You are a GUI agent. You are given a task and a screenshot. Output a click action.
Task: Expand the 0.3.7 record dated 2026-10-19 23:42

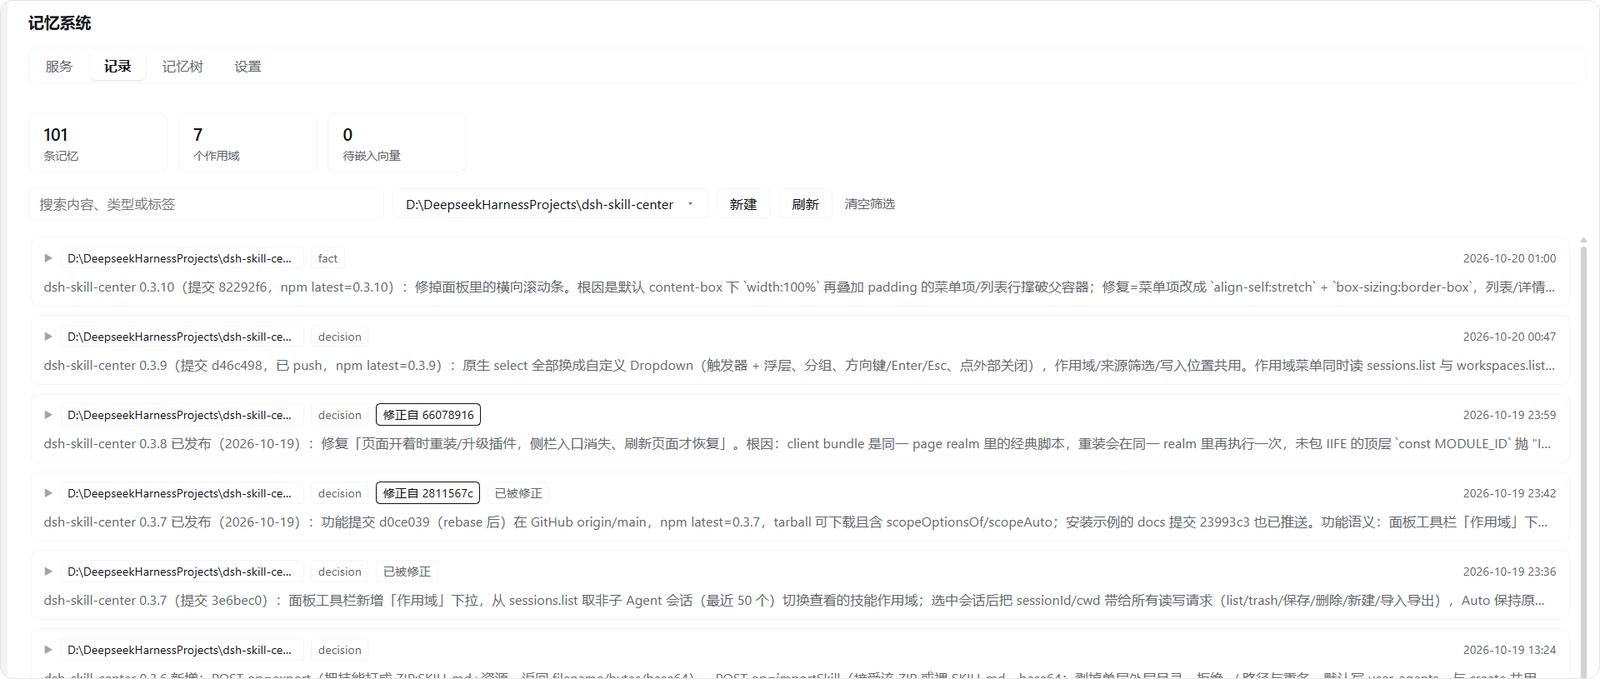click(x=48, y=493)
